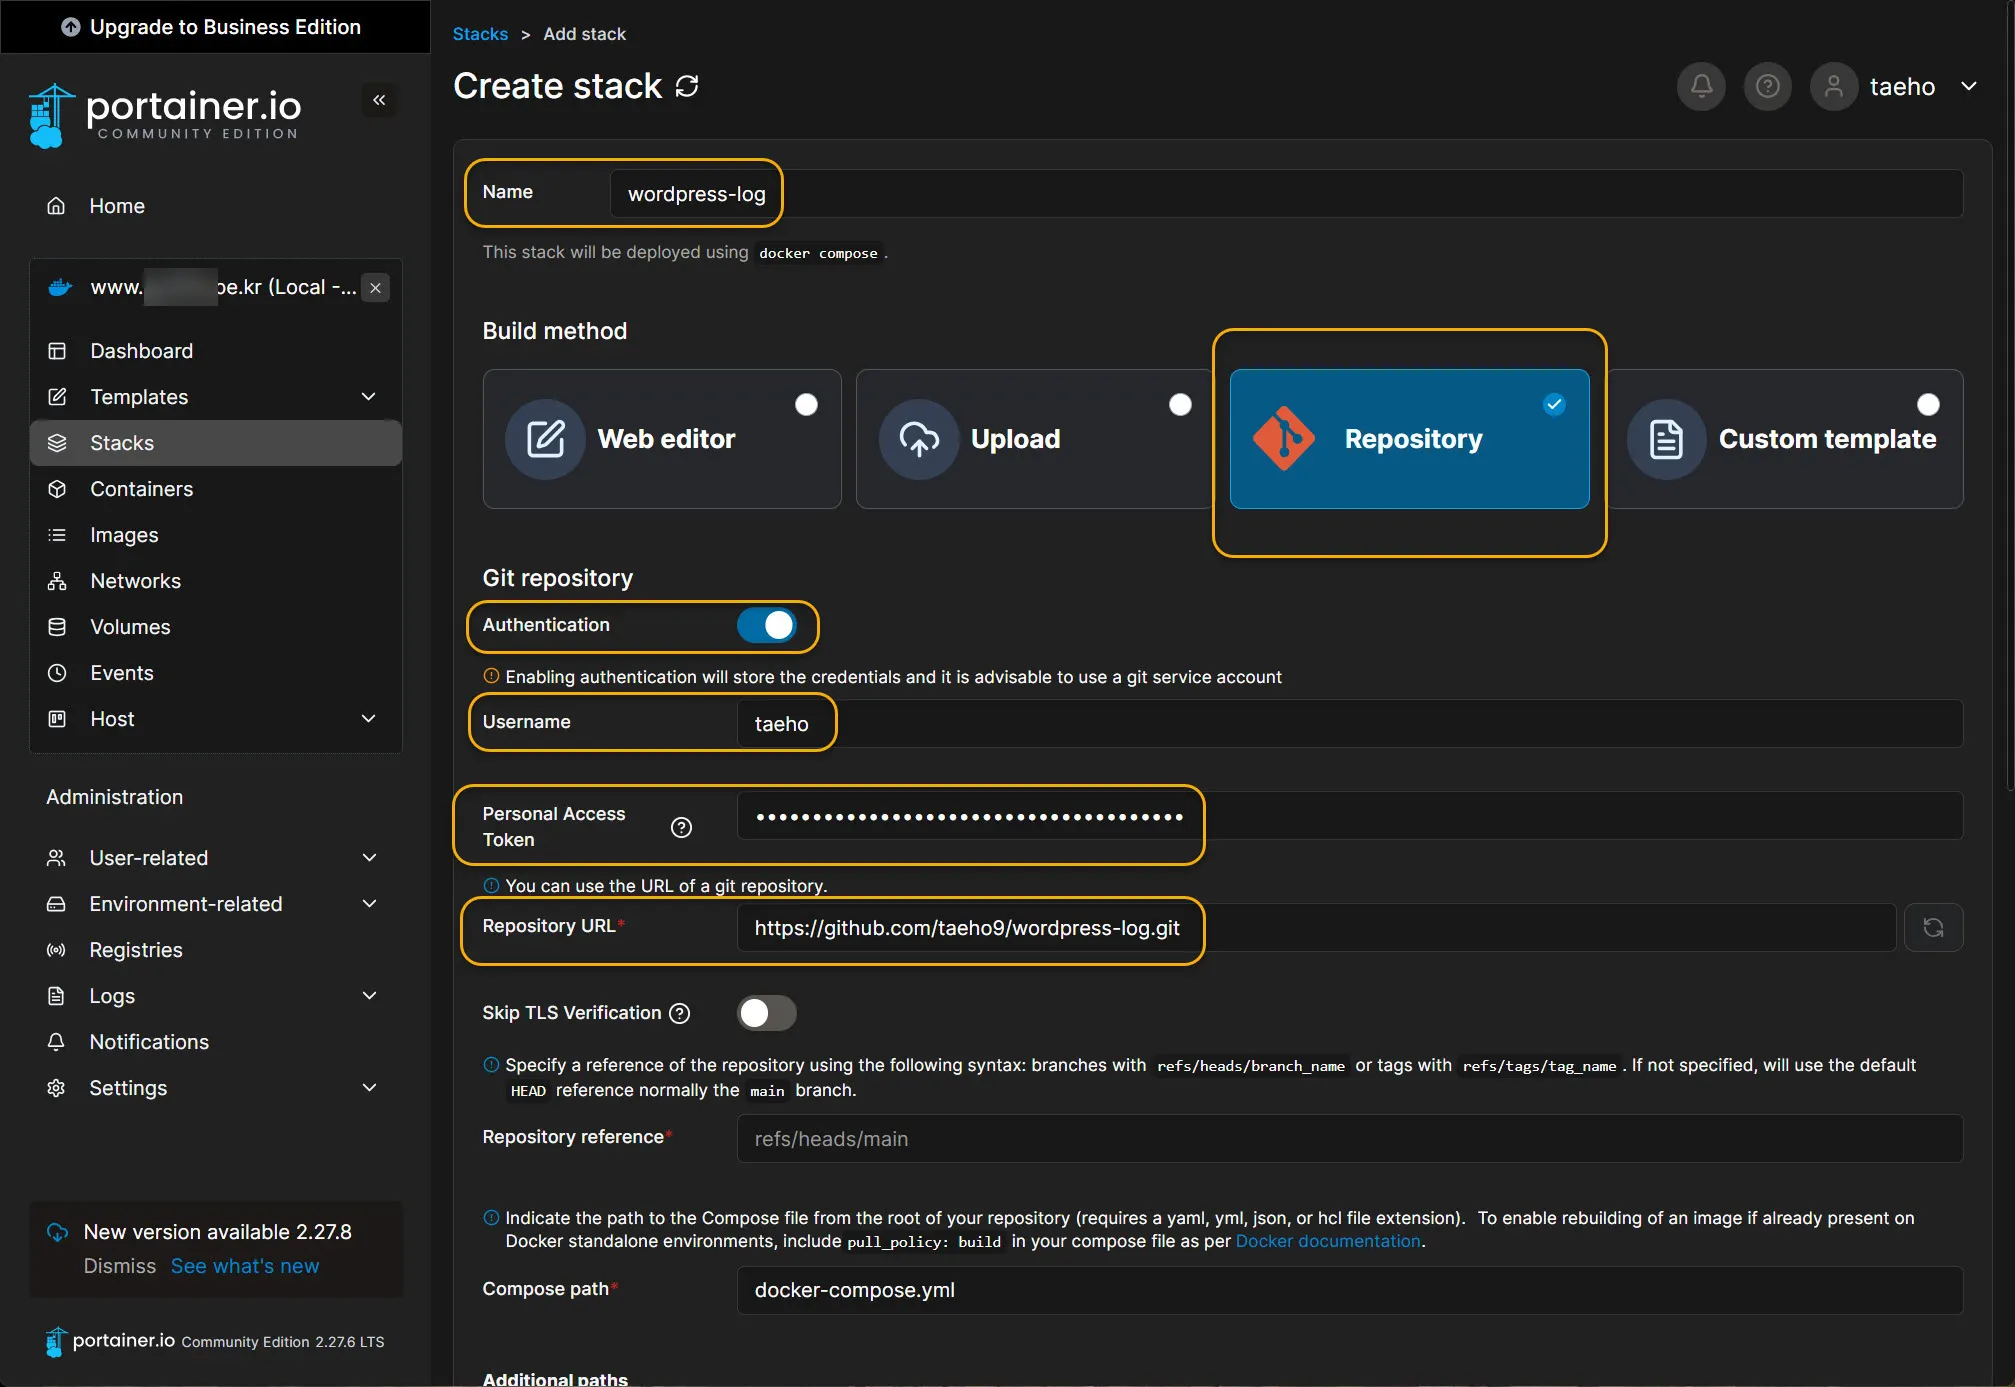Refresh the Repository URL field via reload icon
Viewport: 2015px width, 1387px height.
(x=1934, y=927)
